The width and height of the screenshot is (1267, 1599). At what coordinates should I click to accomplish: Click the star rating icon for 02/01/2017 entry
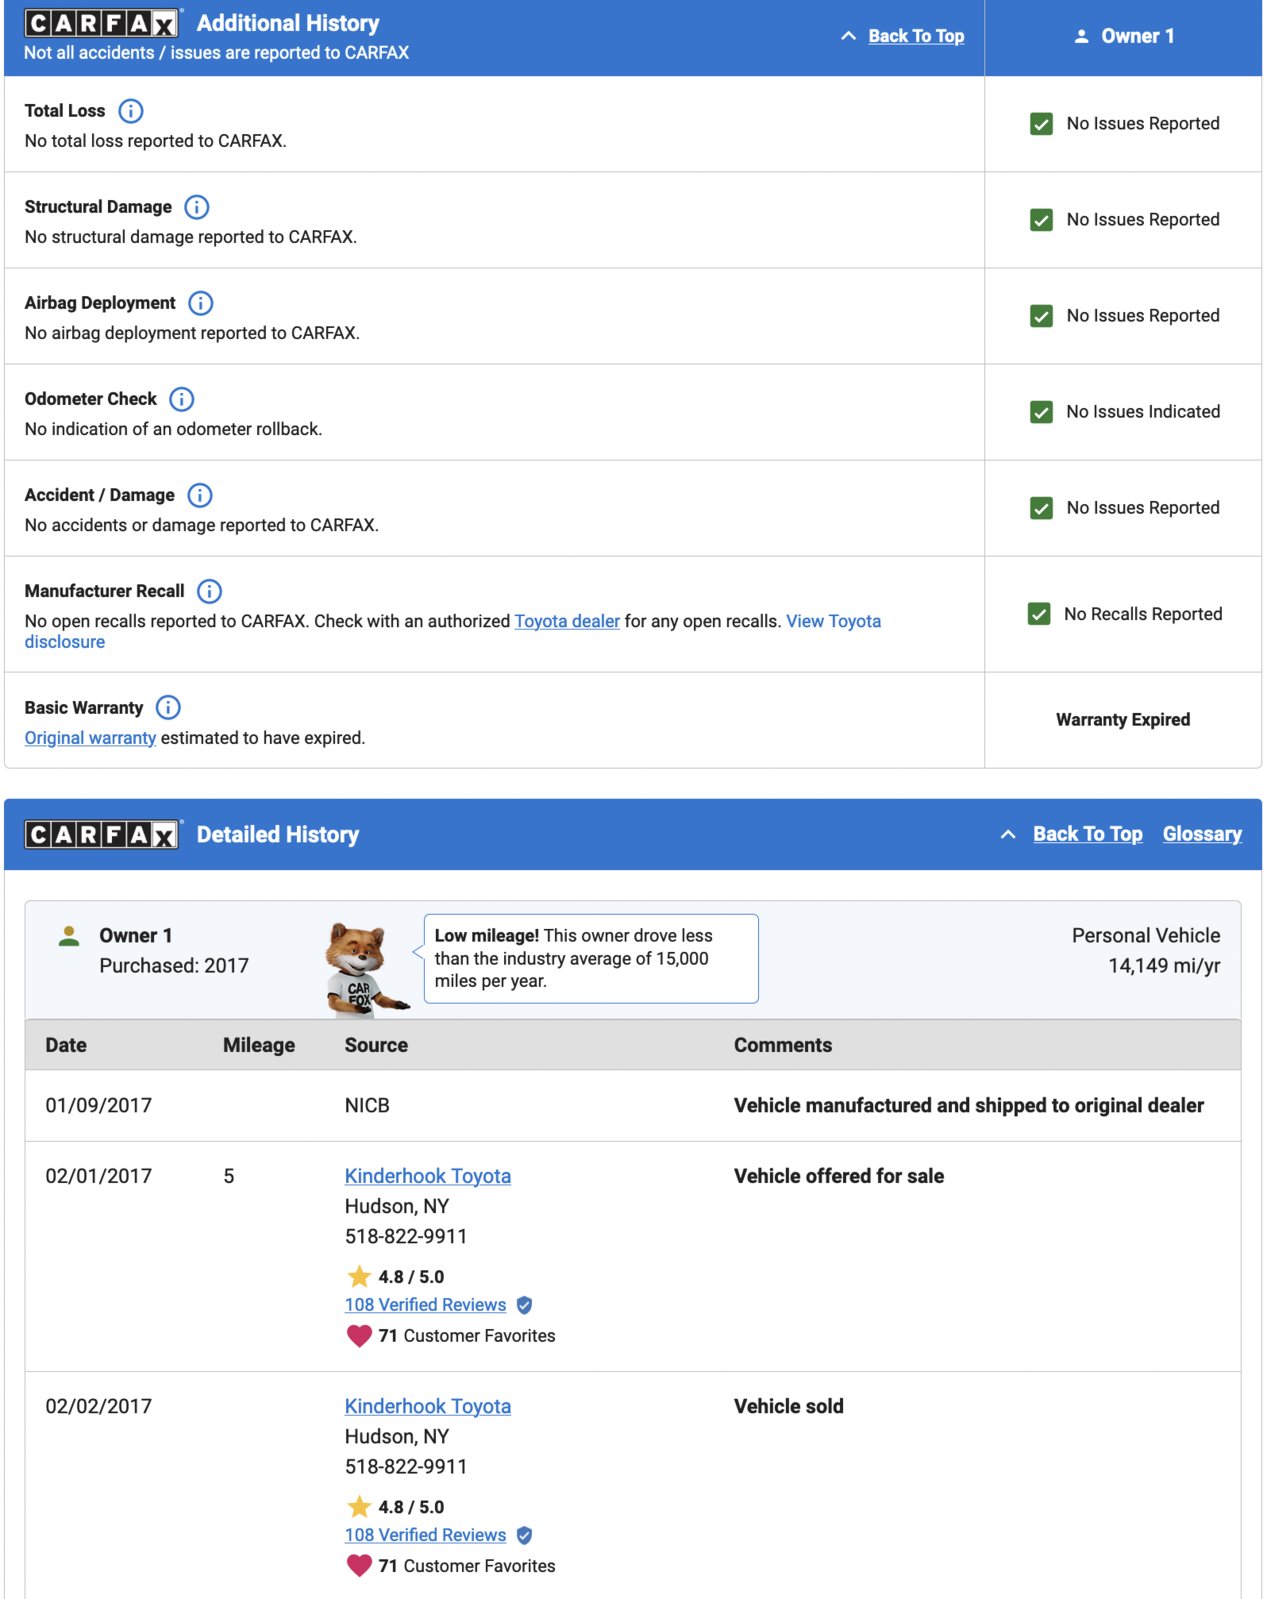tap(359, 1276)
